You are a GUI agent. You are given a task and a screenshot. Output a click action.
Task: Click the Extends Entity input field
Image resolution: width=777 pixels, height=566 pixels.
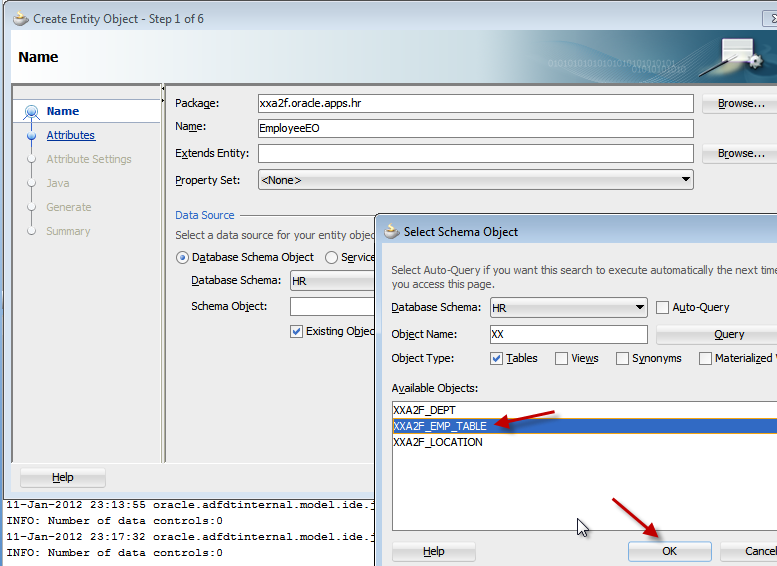(475, 153)
